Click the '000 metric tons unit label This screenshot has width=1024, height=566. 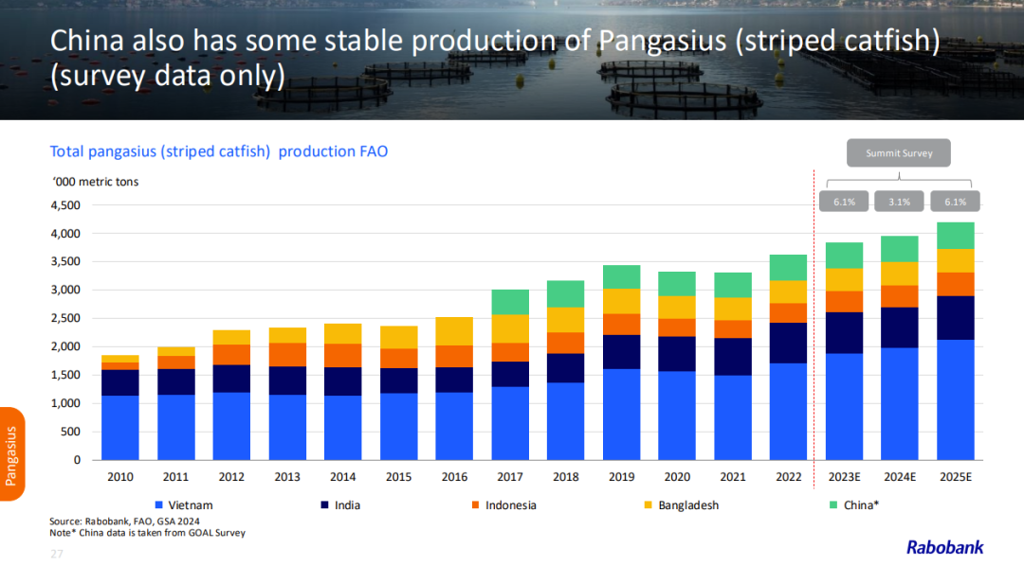click(x=95, y=182)
